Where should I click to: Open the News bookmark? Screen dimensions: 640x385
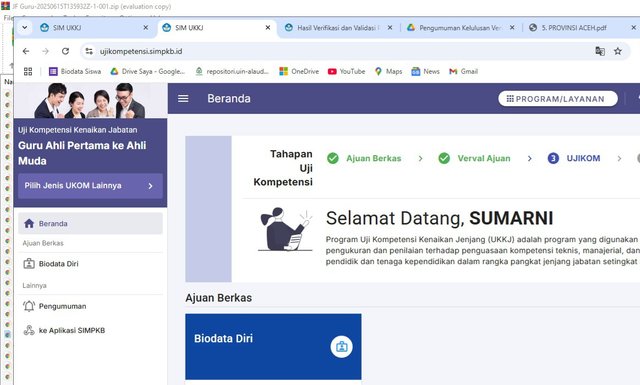tap(425, 71)
